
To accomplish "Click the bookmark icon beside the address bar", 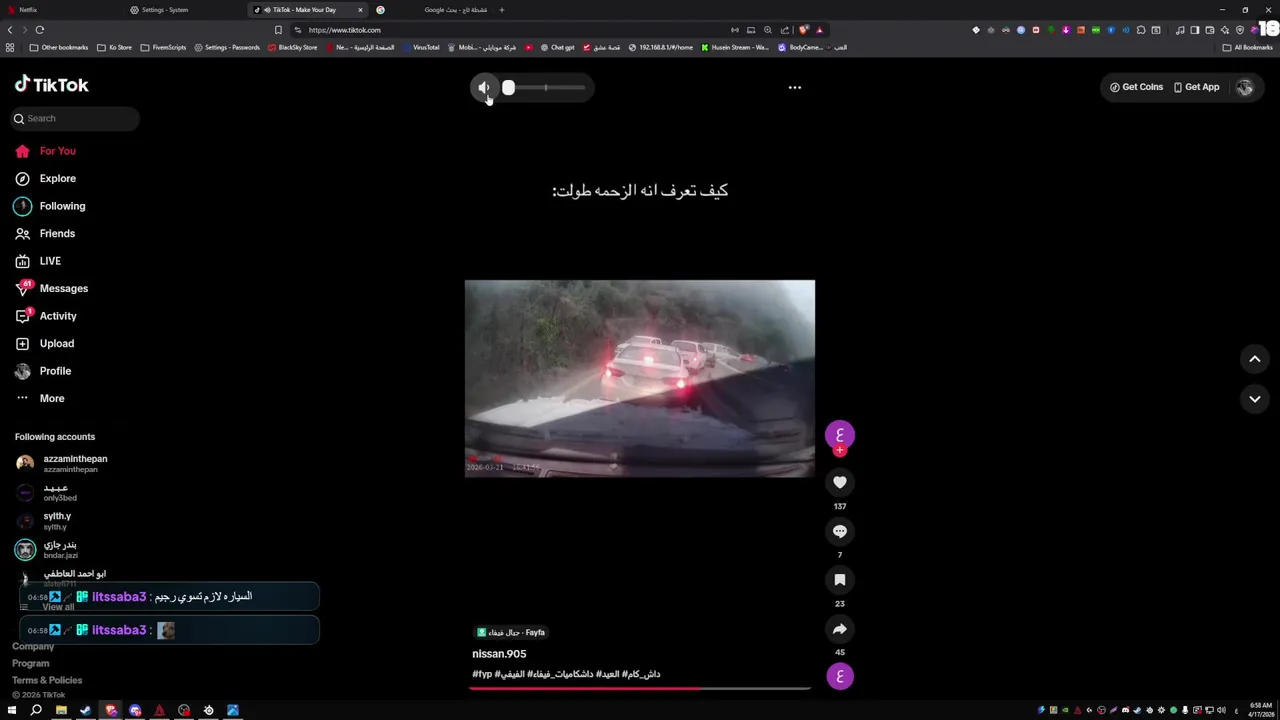I will (x=278, y=30).
